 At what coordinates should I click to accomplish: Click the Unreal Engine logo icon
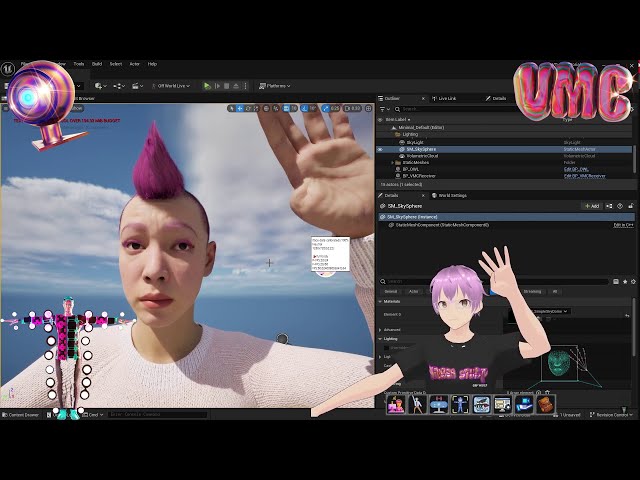point(7,69)
